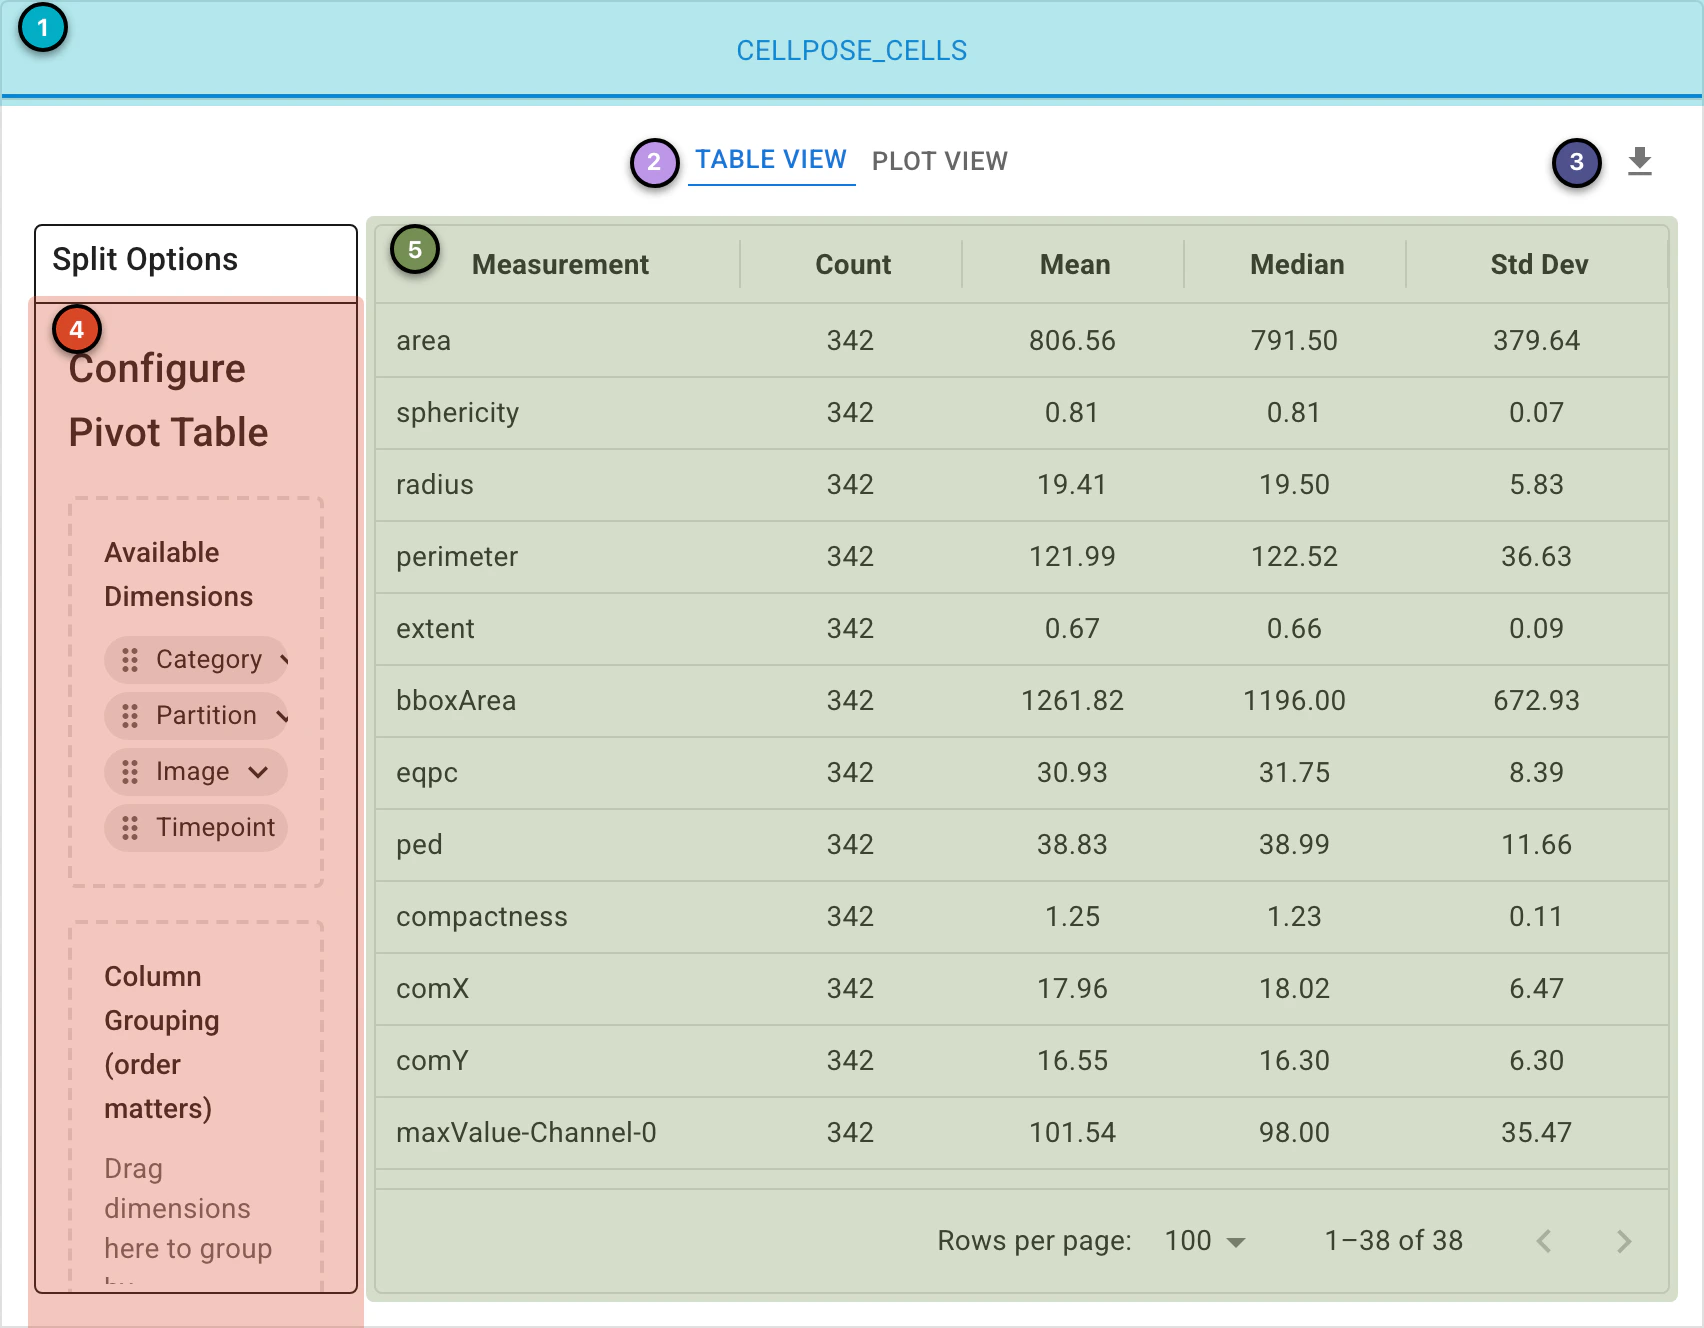The image size is (1704, 1328).
Task: Select the area measurement row
Action: coord(1022,341)
